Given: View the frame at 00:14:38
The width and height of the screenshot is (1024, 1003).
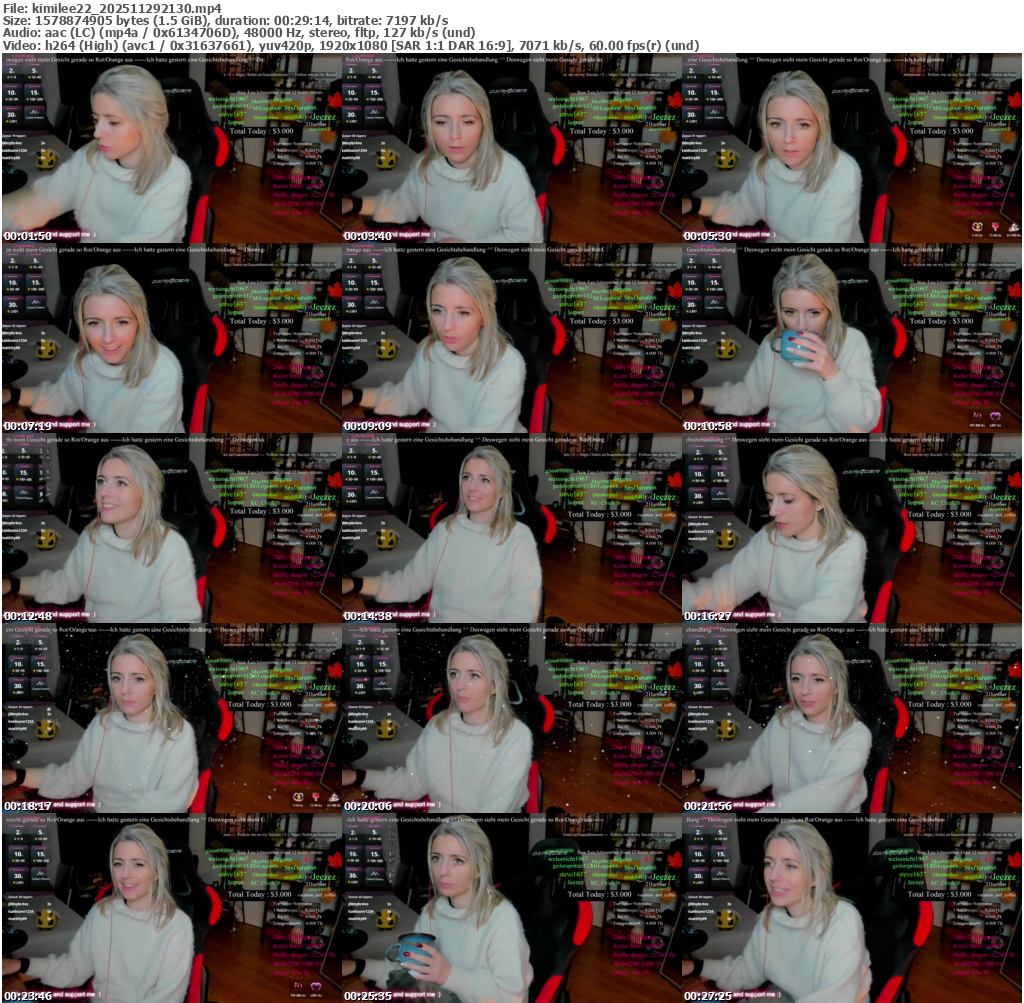Looking at the screenshot, I should (x=512, y=528).
